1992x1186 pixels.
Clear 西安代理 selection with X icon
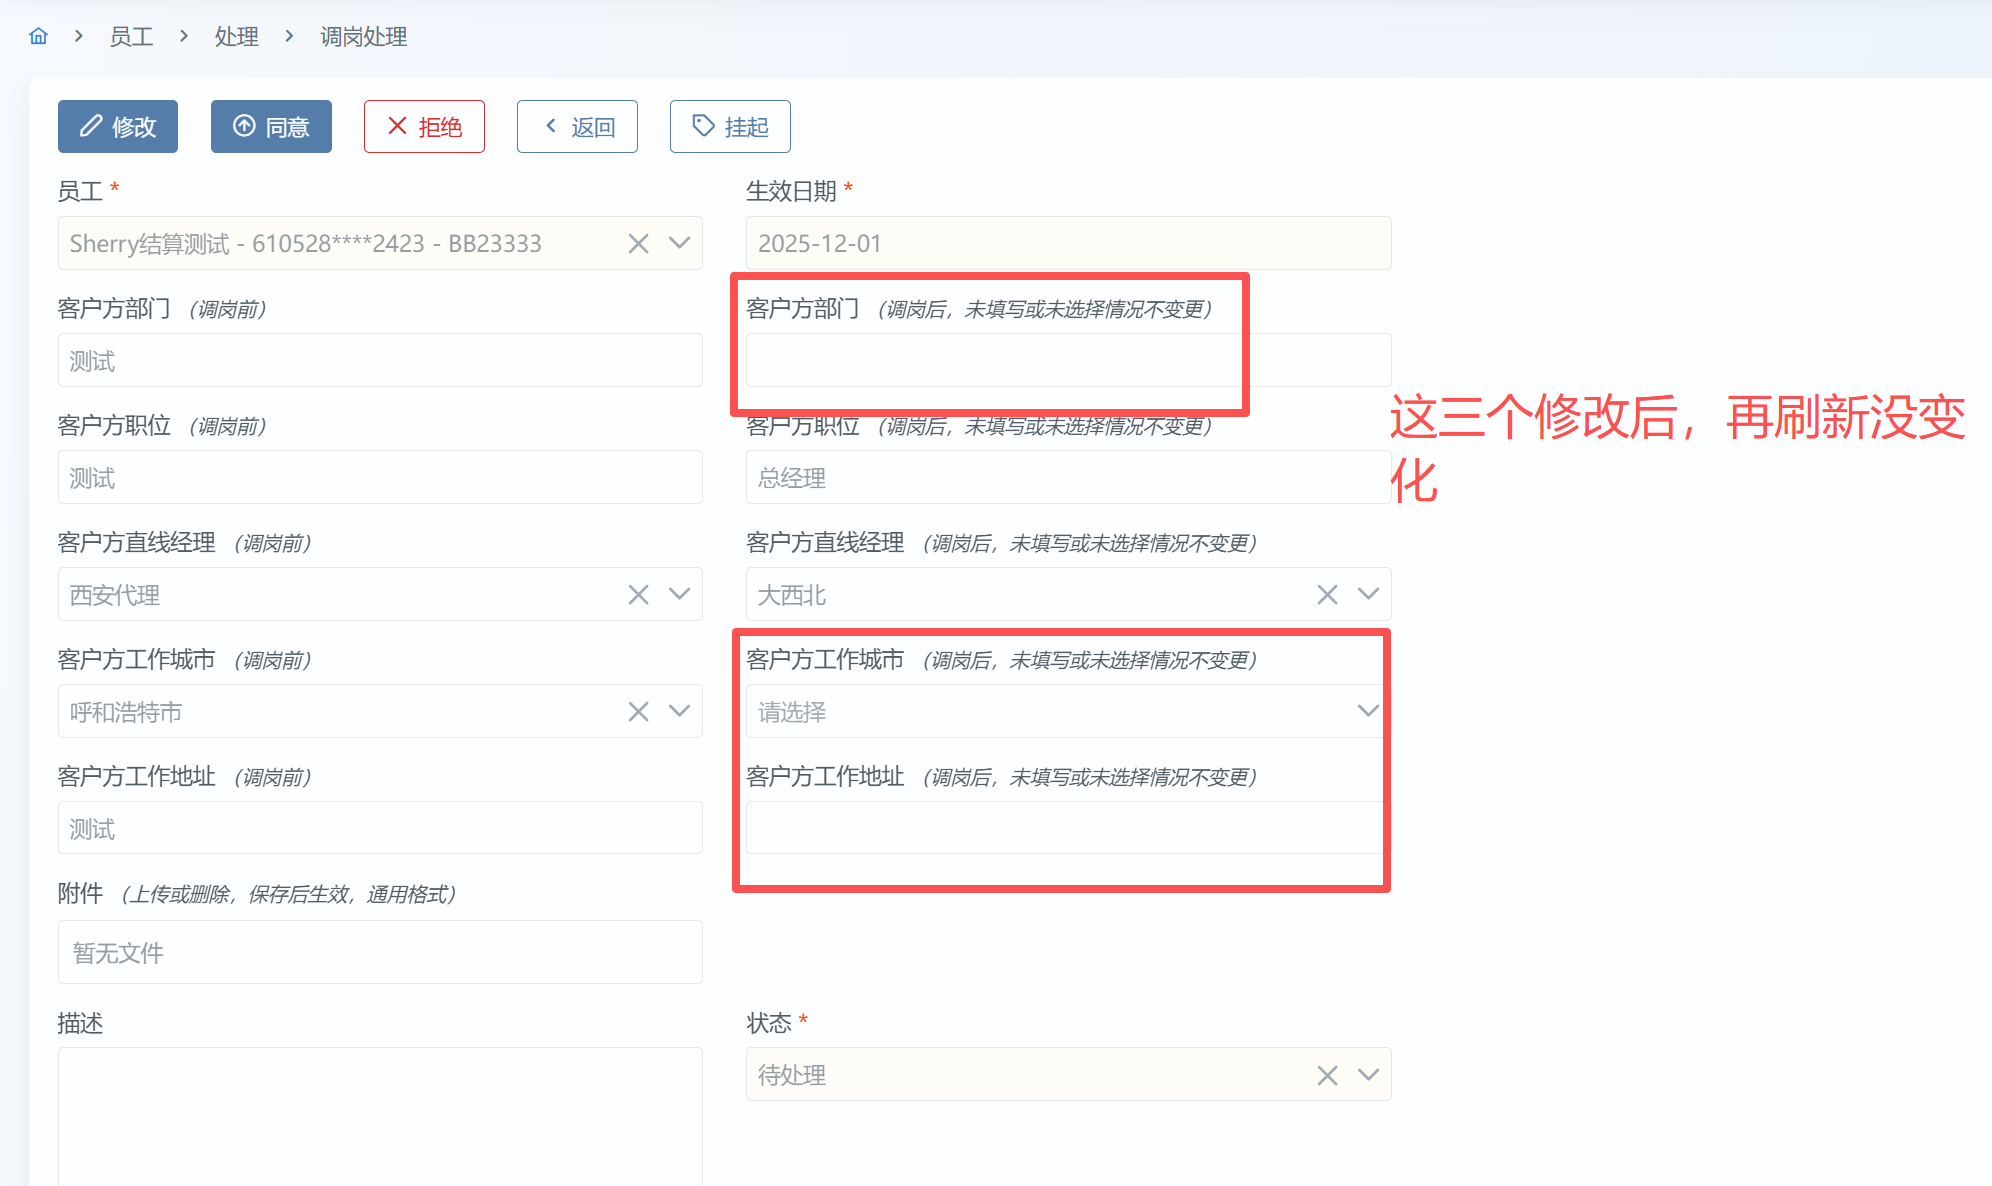[x=638, y=595]
